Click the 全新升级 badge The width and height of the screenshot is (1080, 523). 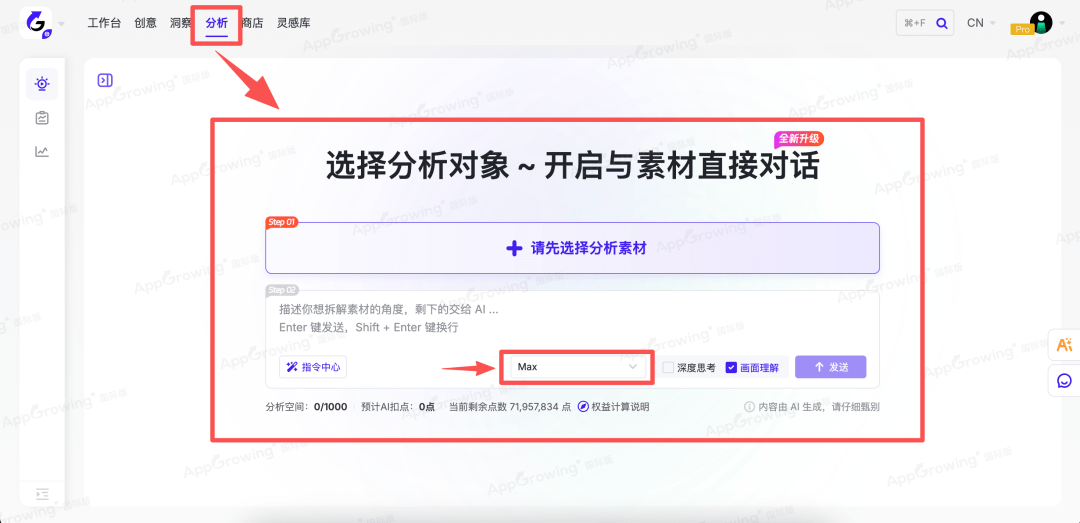point(799,139)
